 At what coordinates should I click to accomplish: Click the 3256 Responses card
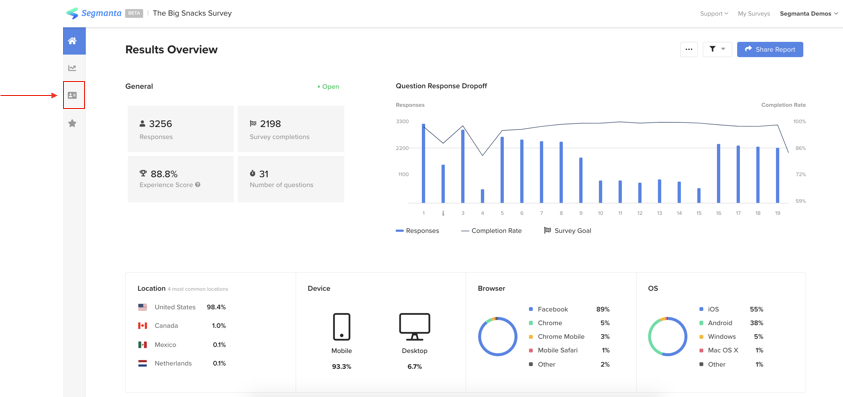pyautogui.click(x=181, y=129)
